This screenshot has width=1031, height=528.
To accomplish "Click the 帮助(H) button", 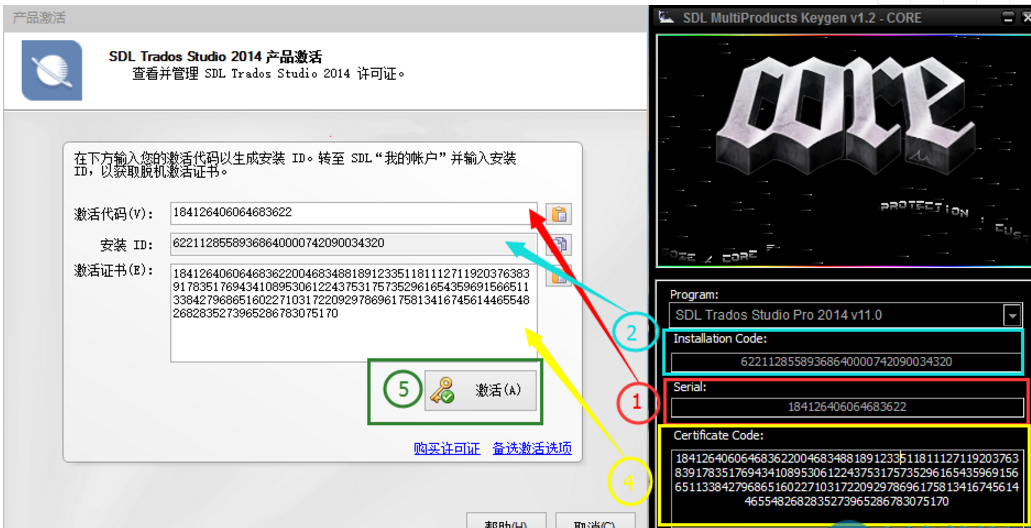I will [x=506, y=521].
